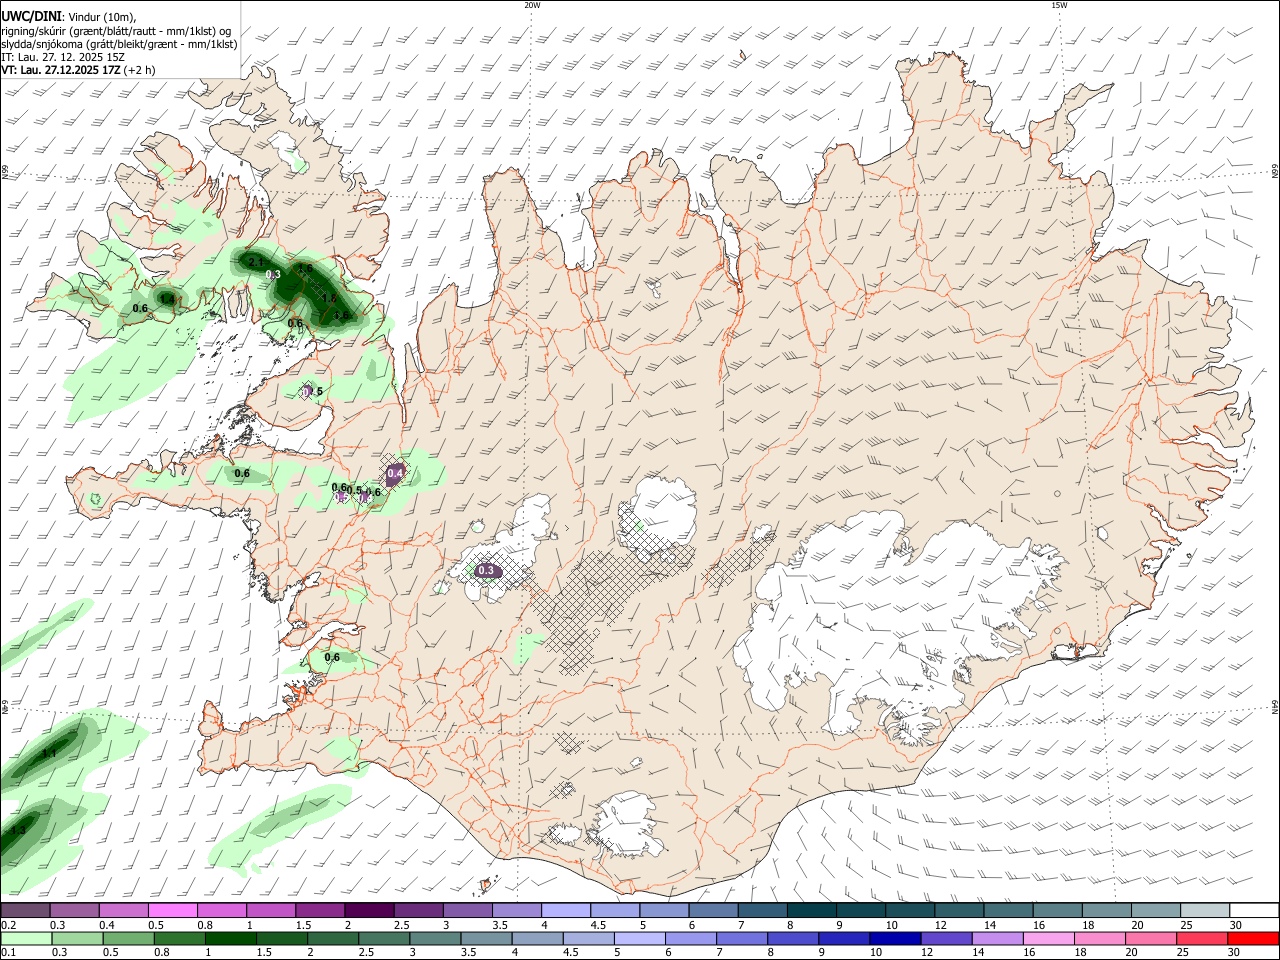Image resolution: width=1280 pixels, height=960 pixels.
Task: Click the '1.3' rain value offshore southwest
Action: pos(17,831)
